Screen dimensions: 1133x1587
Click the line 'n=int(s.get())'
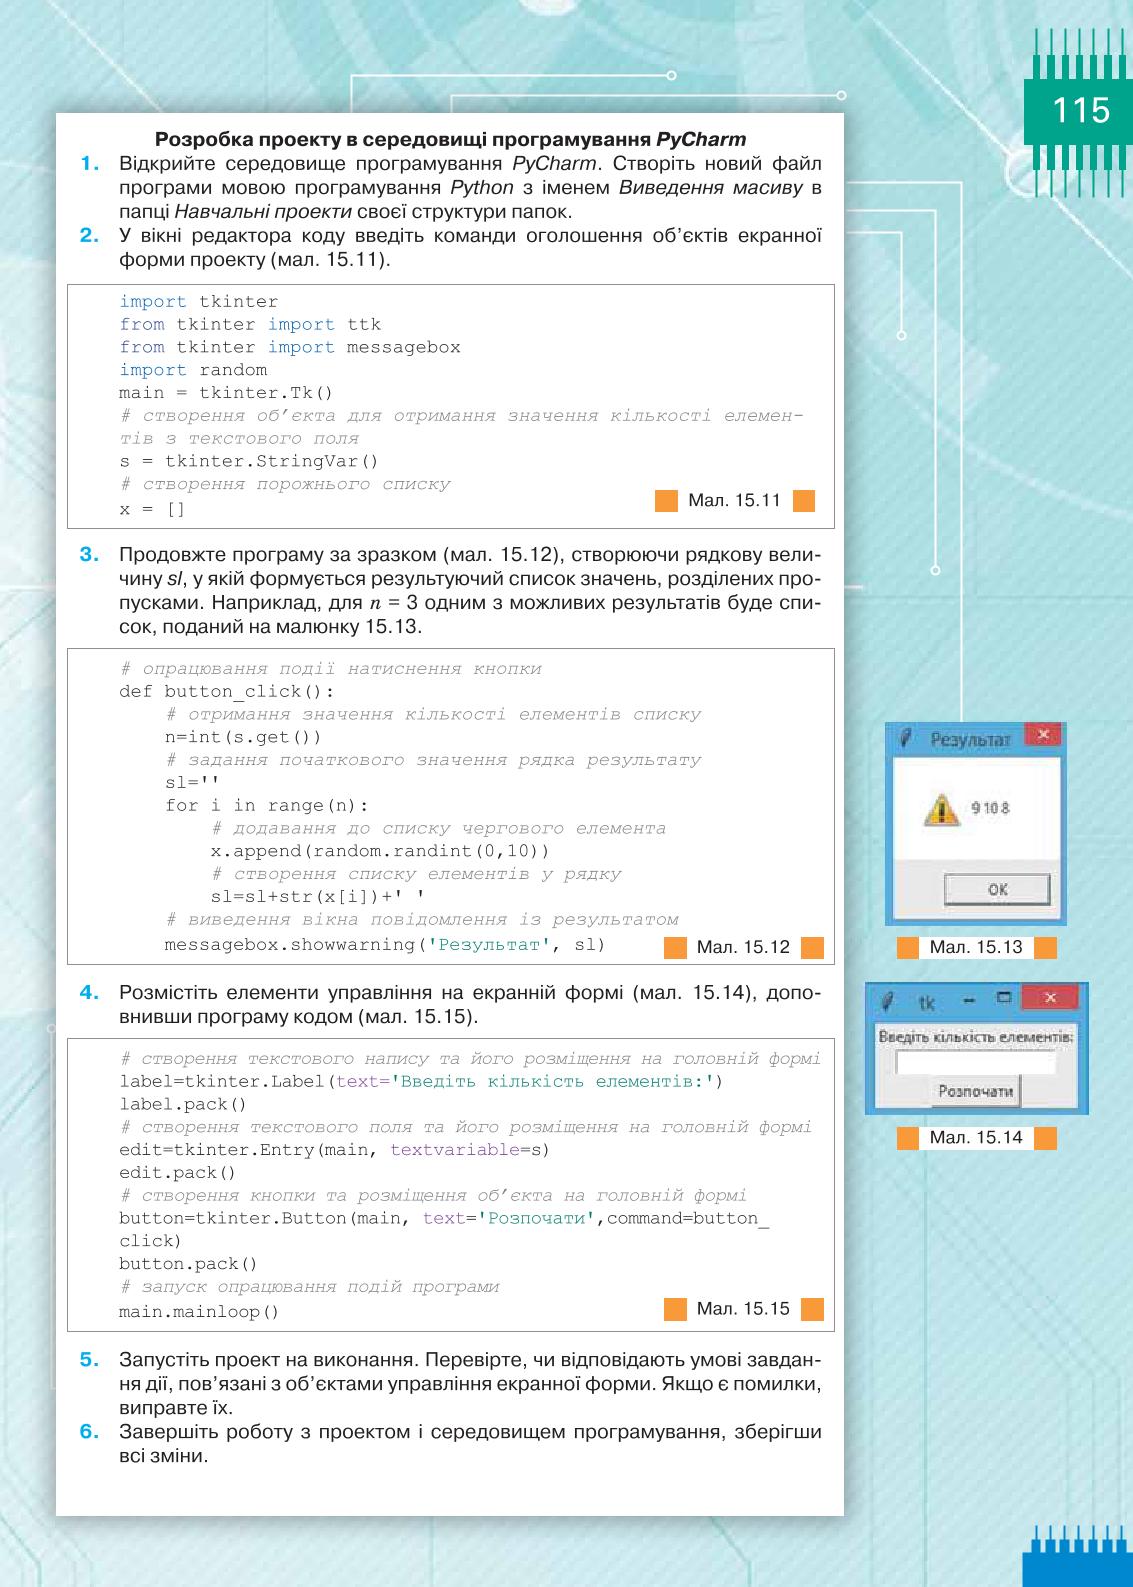pyautogui.click(x=243, y=737)
